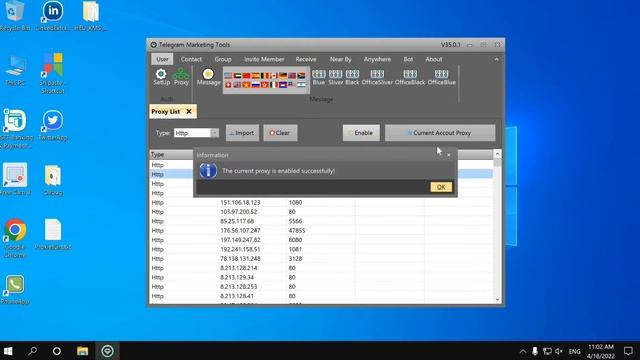This screenshot has height=360, width=640.
Task: Select proxy row 176.56.107.247
Action: tap(321, 231)
